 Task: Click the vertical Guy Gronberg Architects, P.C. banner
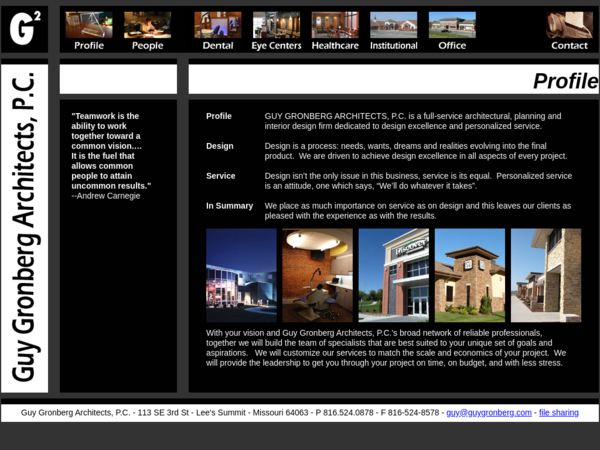[x=24, y=228]
